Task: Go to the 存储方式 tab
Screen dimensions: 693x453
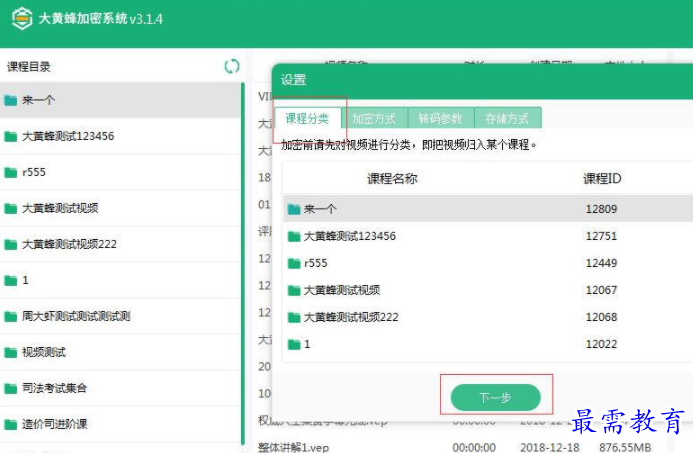Action: [x=507, y=118]
